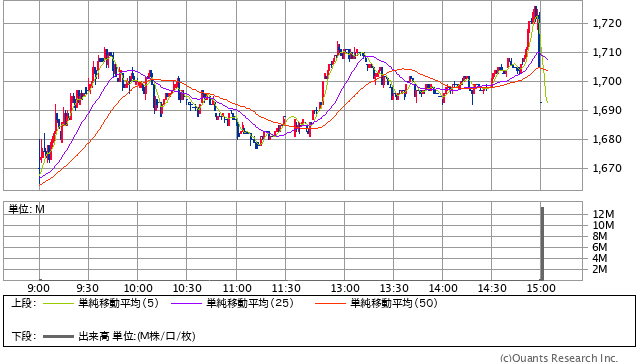This screenshot has height=362, width=638.
Task: Click the 13:30 time axis label
Action: 394,288
